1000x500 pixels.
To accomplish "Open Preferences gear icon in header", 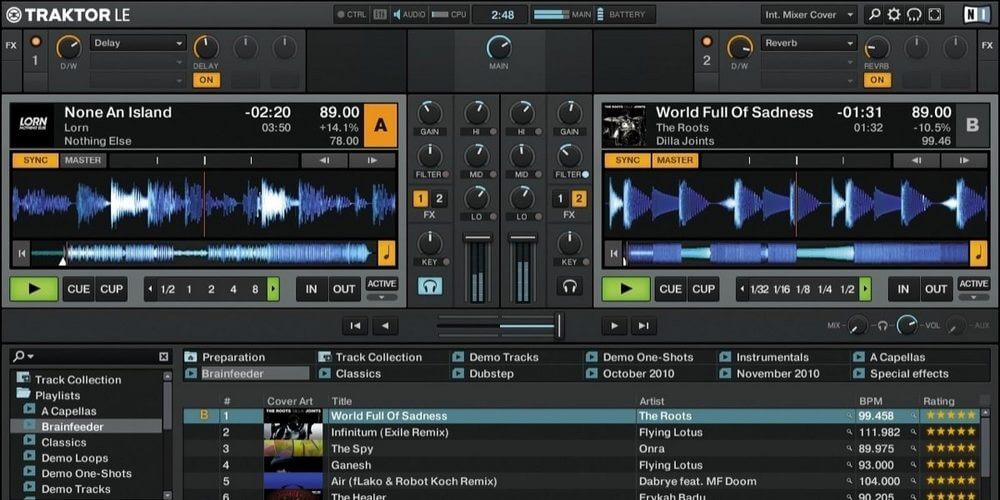I will tap(894, 14).
